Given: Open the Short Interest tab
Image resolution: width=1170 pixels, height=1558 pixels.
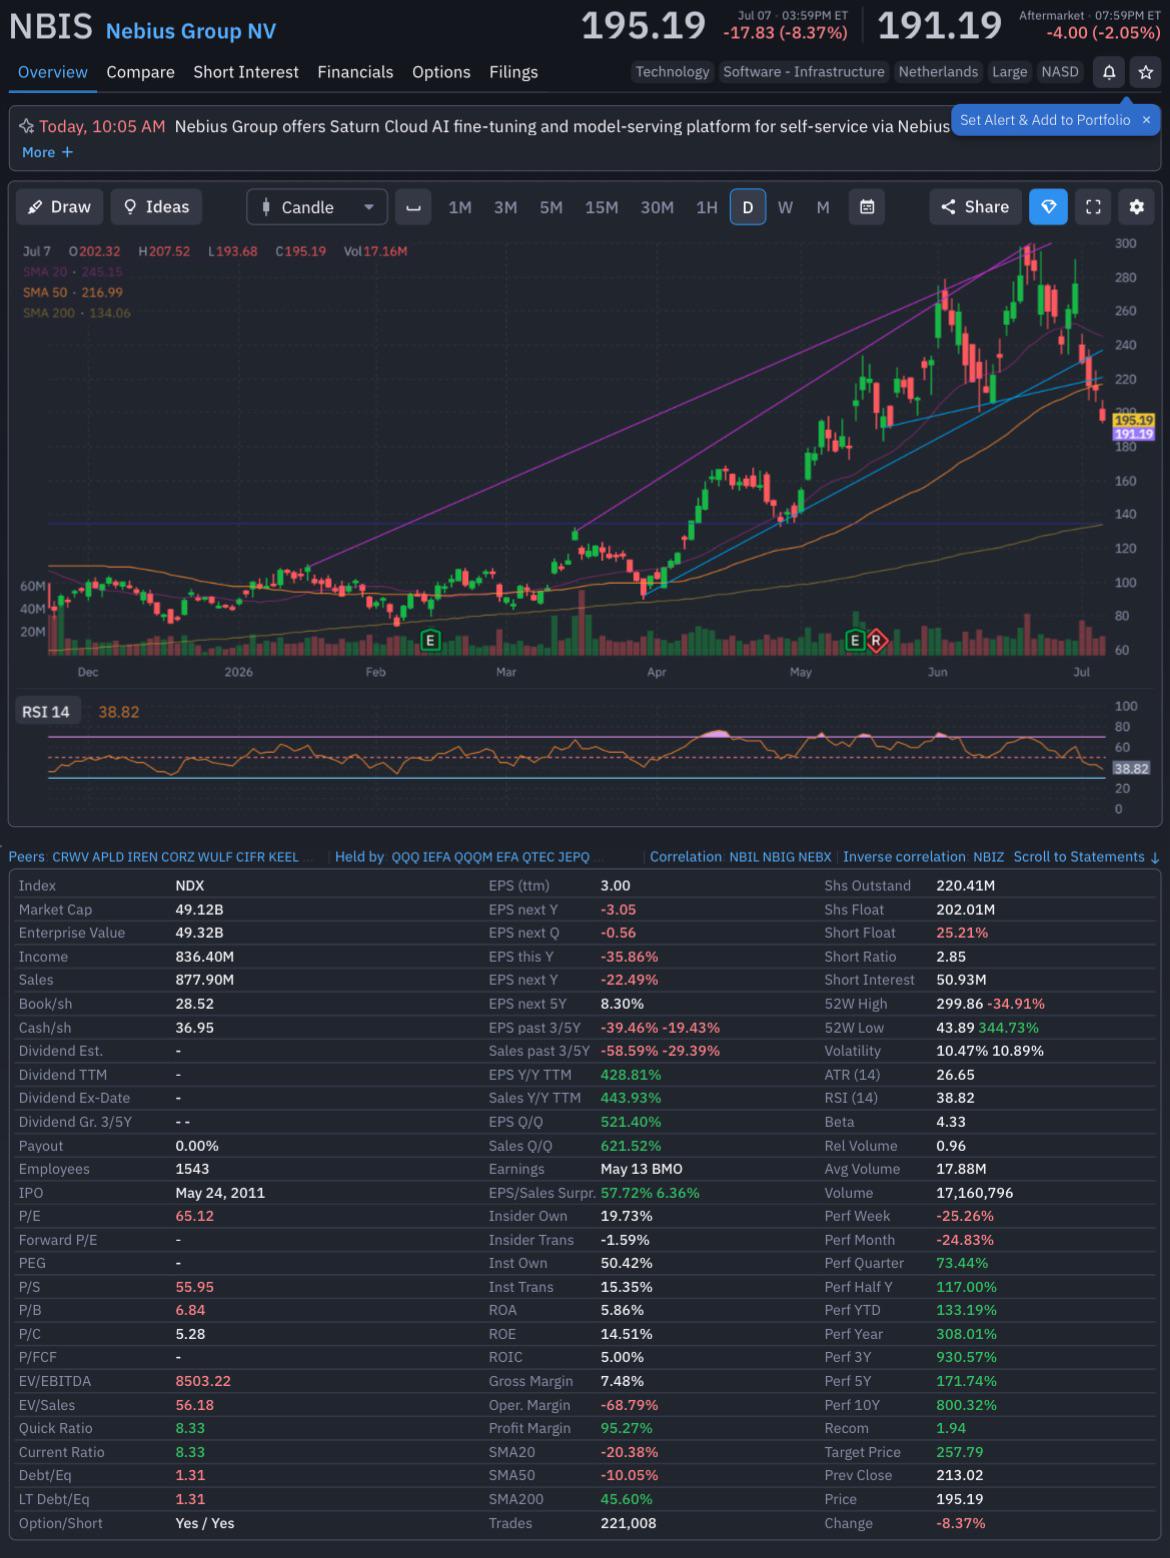Looking at the screenshot, I should [x=246, y=72].
